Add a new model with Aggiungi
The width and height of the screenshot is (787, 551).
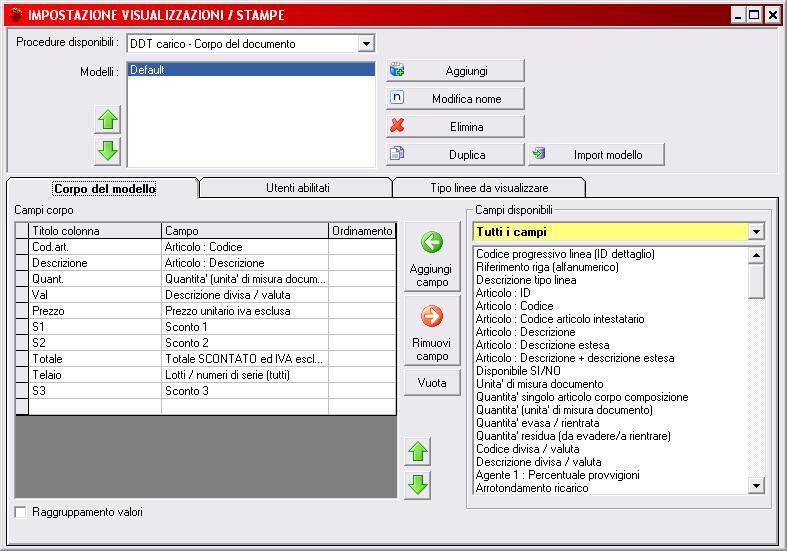[x=456, y=70]
